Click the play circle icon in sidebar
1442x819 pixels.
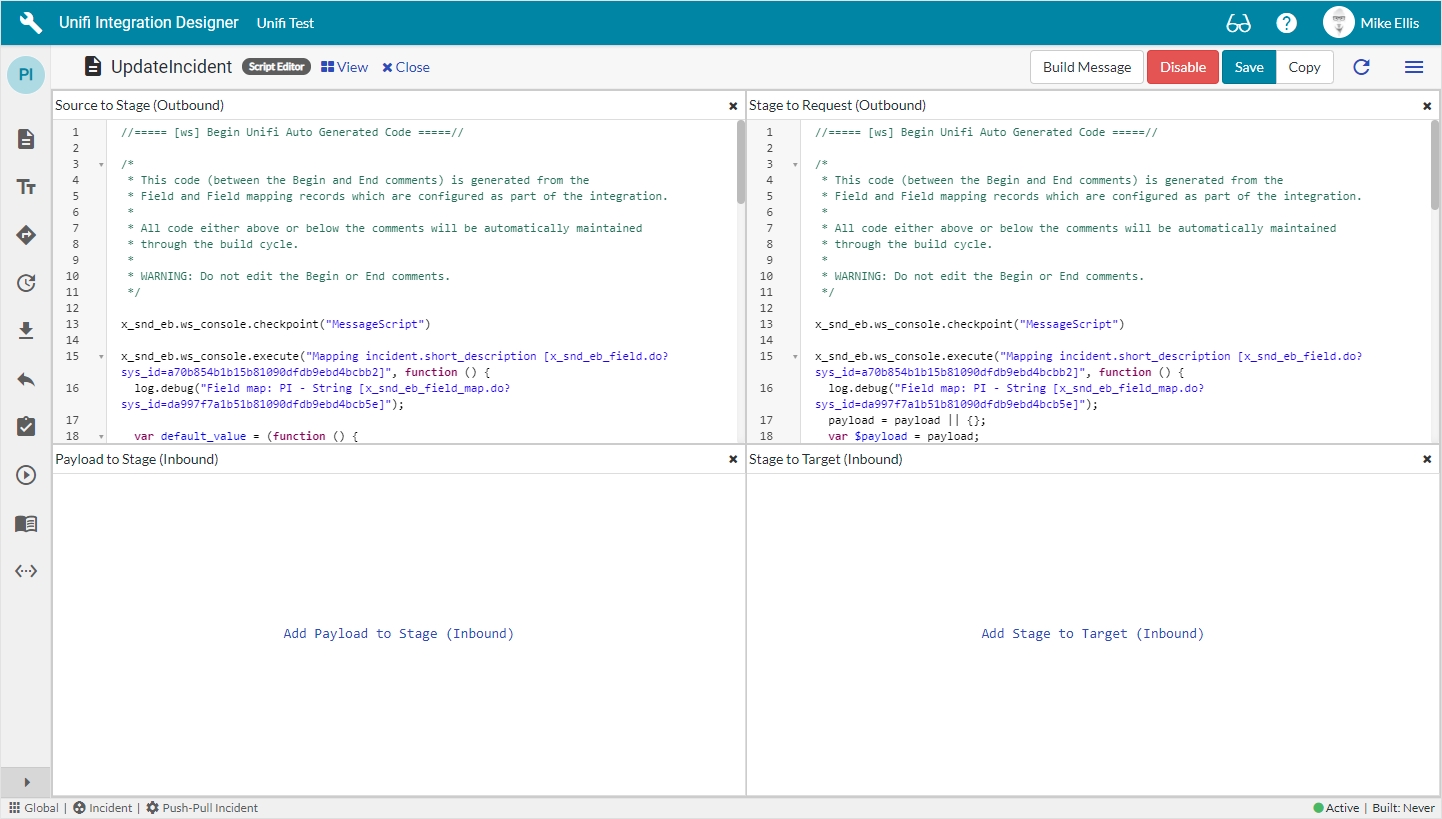pos(26,475)
